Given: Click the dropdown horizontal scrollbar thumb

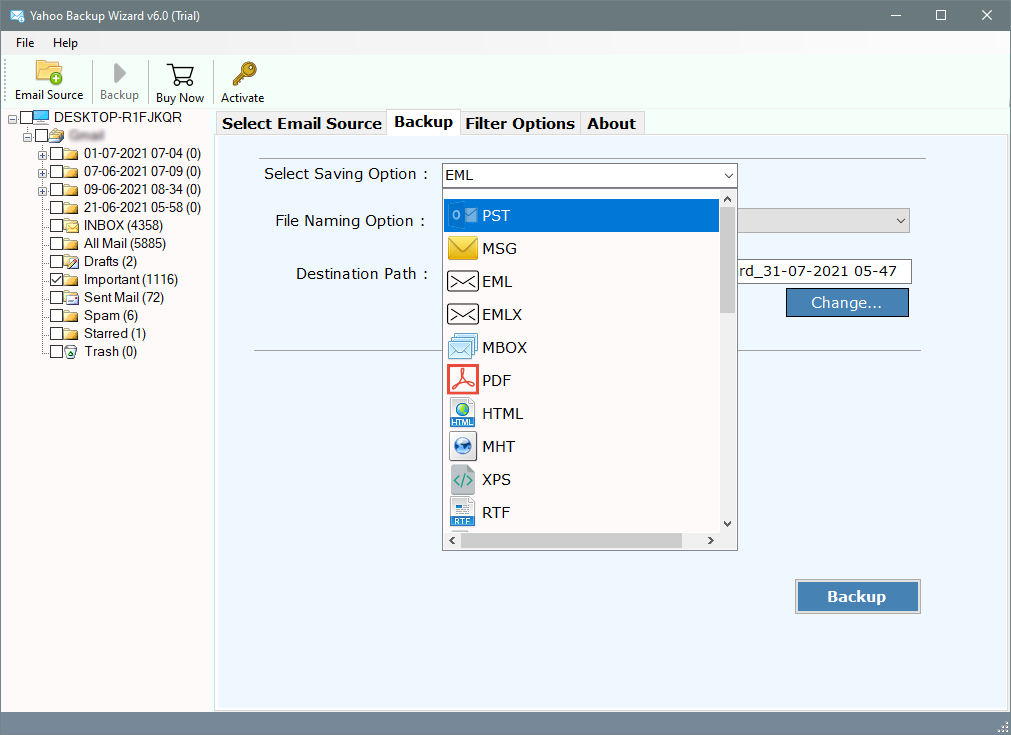Looking at the screenshot, I should click(571, 540).
